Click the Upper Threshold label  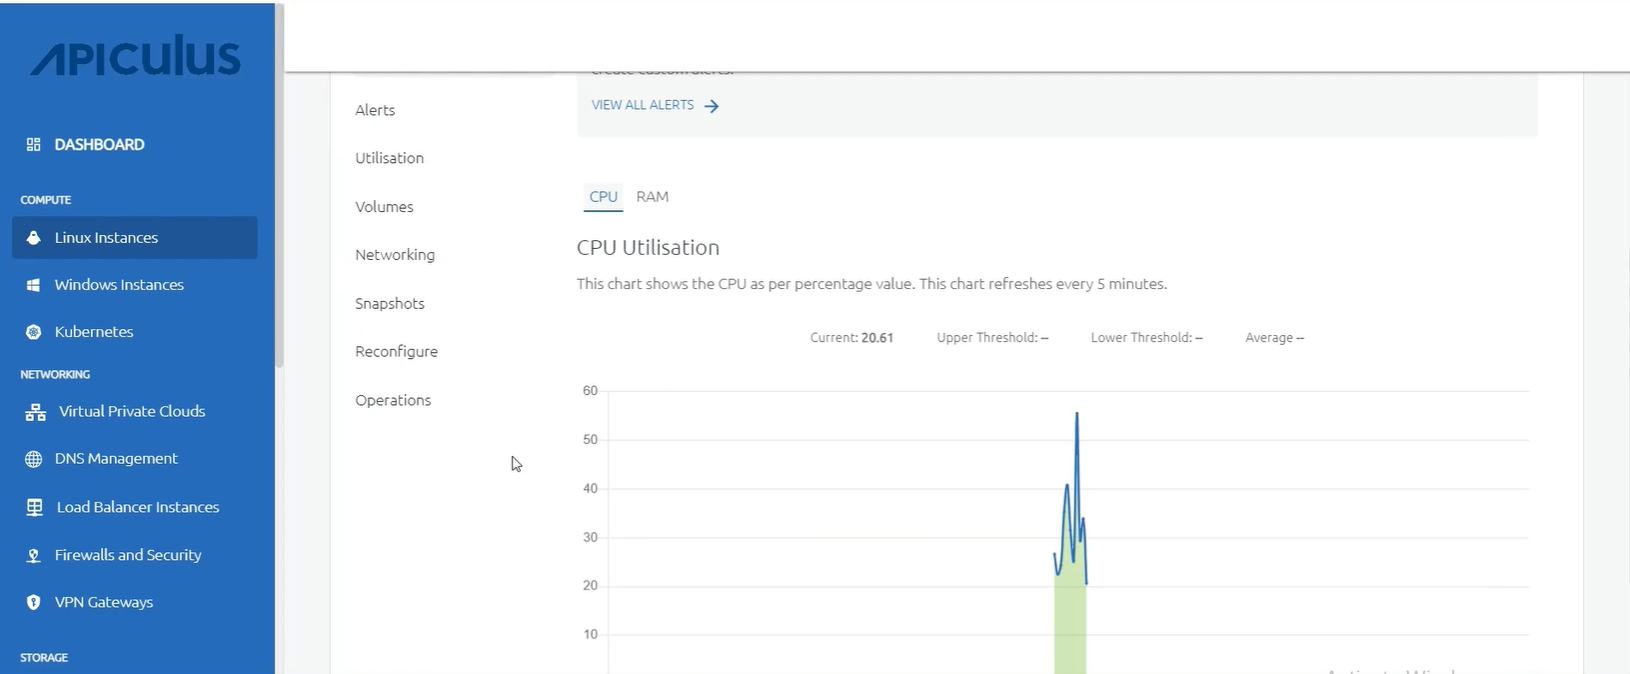coord(993,338)
